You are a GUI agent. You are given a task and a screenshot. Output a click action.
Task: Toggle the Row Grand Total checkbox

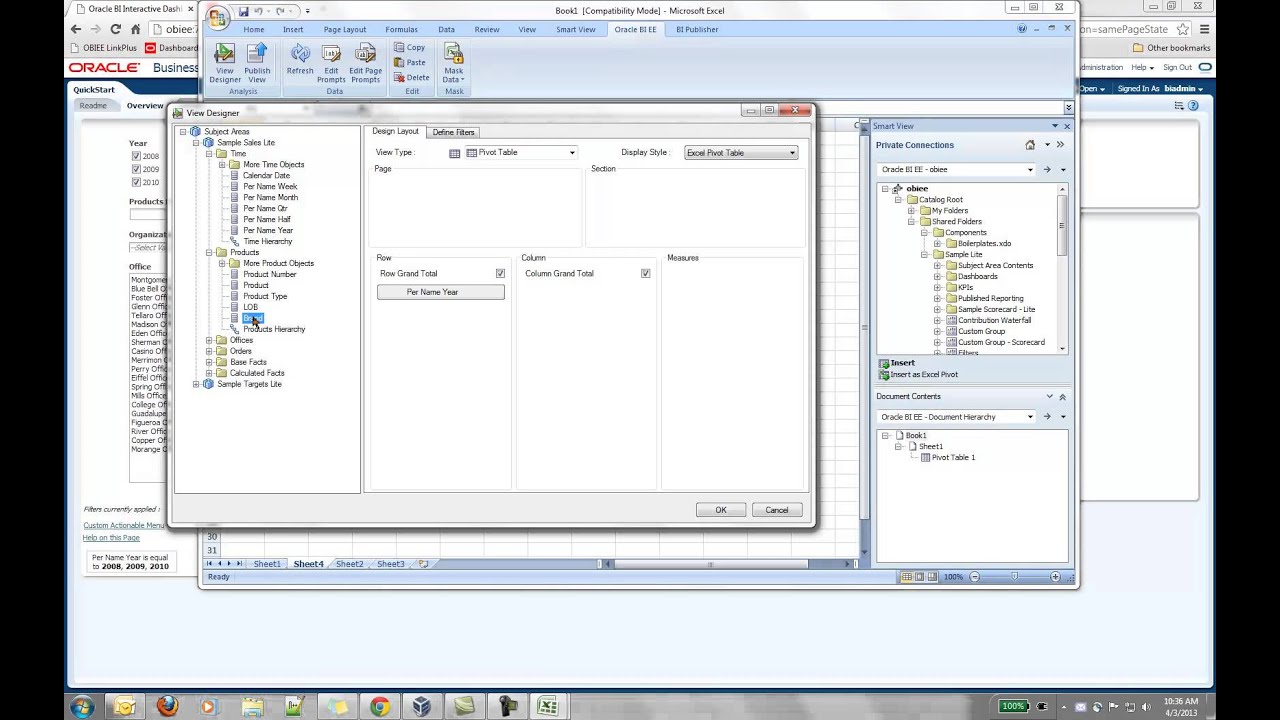[x=500, y=273]
